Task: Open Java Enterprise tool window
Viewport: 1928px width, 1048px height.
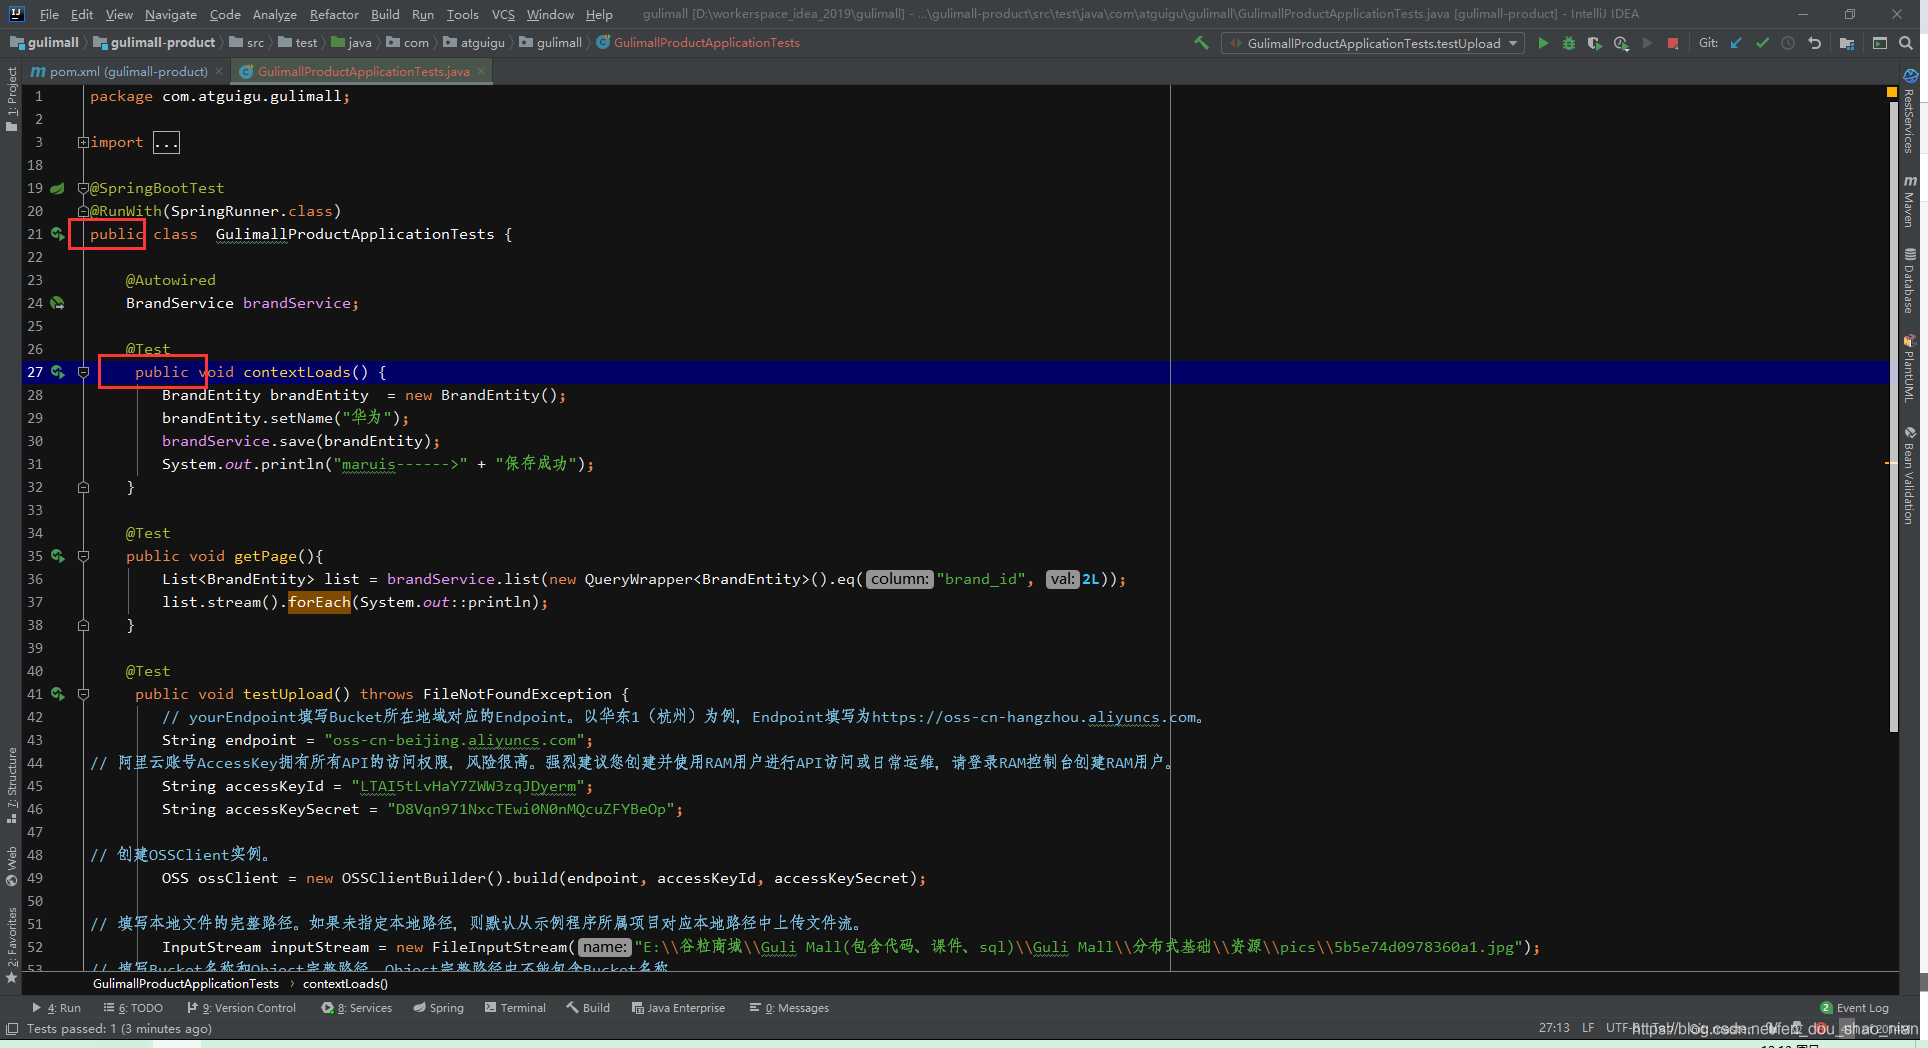Action: [678, 1008]
